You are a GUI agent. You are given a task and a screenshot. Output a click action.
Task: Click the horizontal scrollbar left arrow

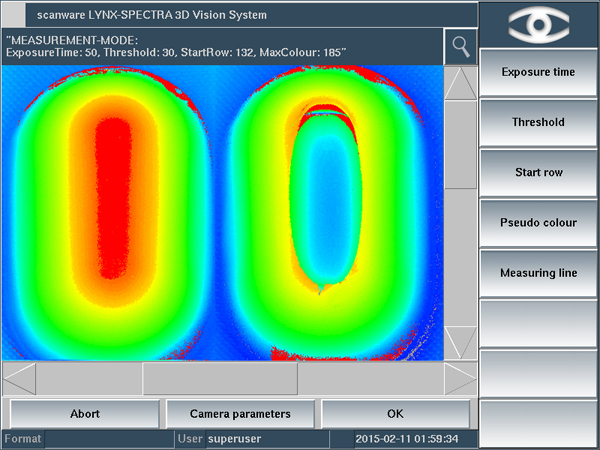point(20,378)
